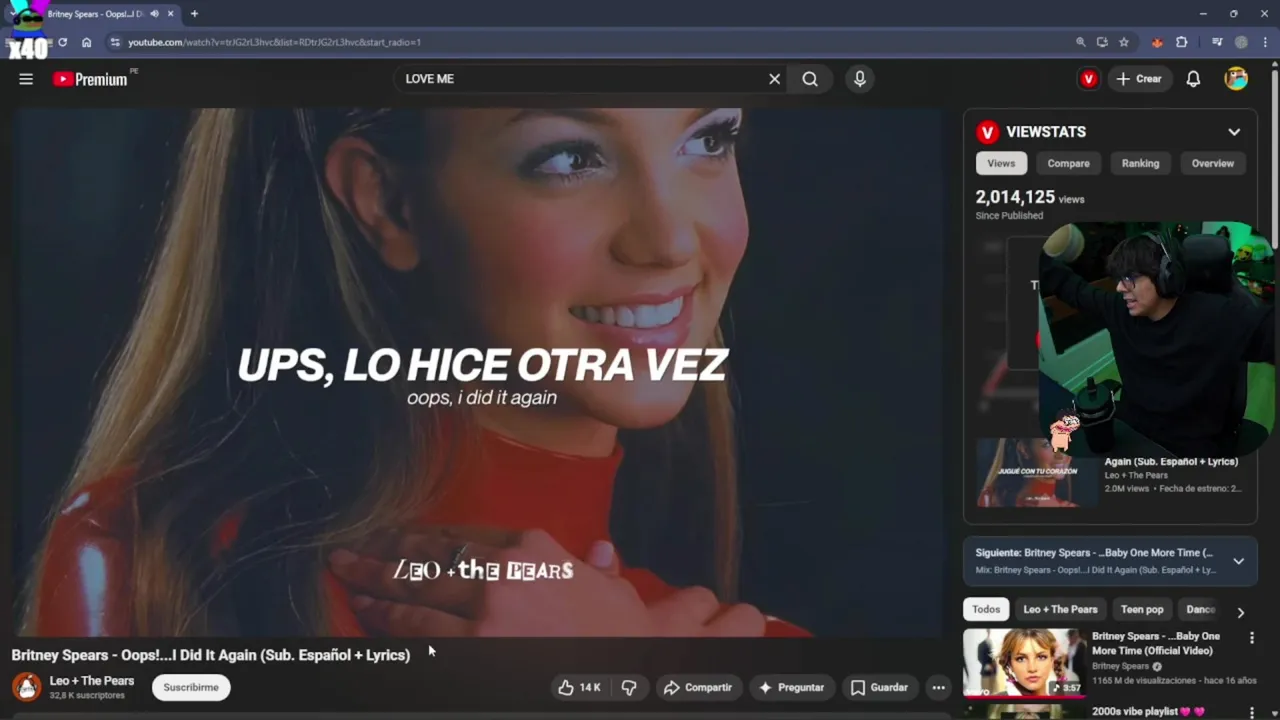Select the Todos filter chip
Viewport: 1280px width, 720px height.
click(986, 609)
